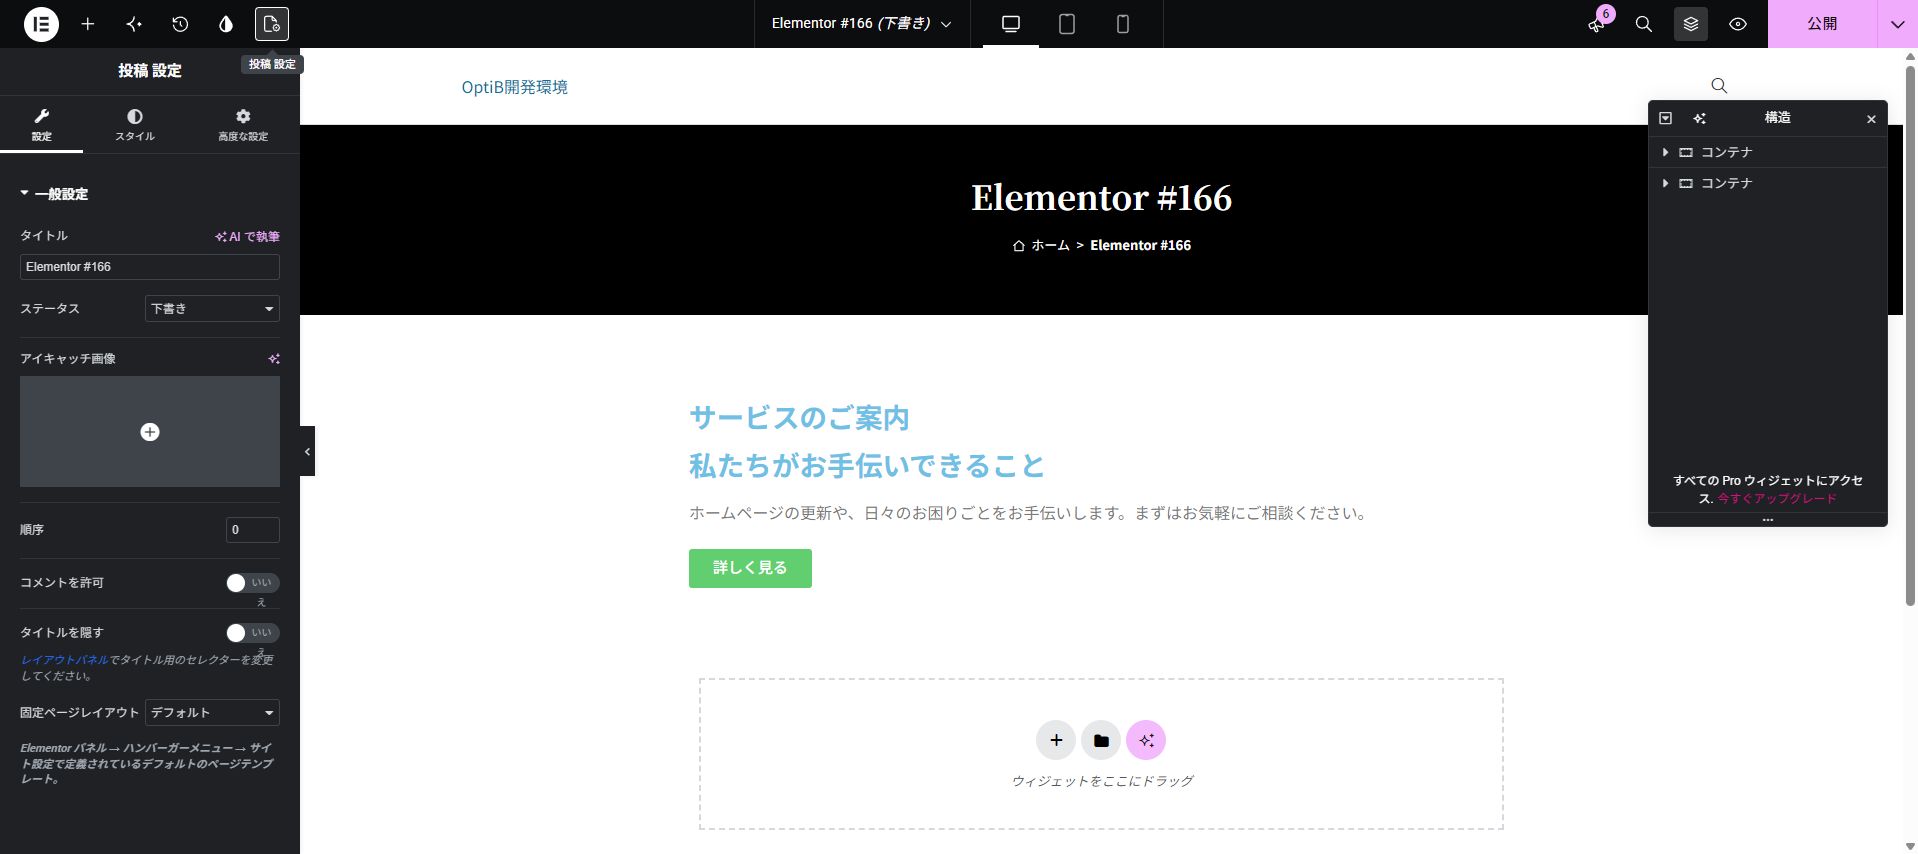The height and width of the screenshot is (854, 1918).
Task: Click the 順序 number field
Action: coord(253,530)
